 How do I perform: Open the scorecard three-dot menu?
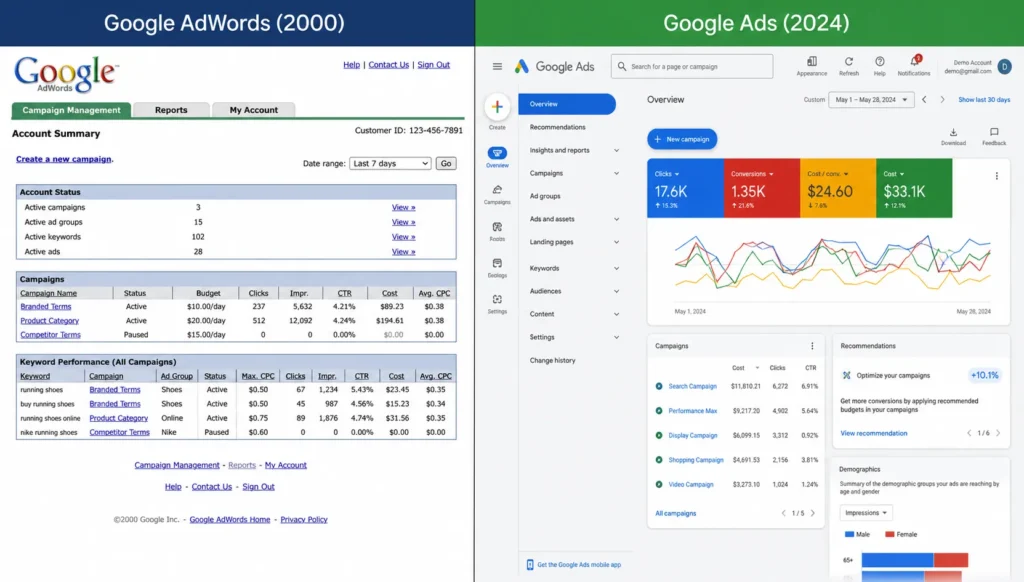click(x=997, y=176)
